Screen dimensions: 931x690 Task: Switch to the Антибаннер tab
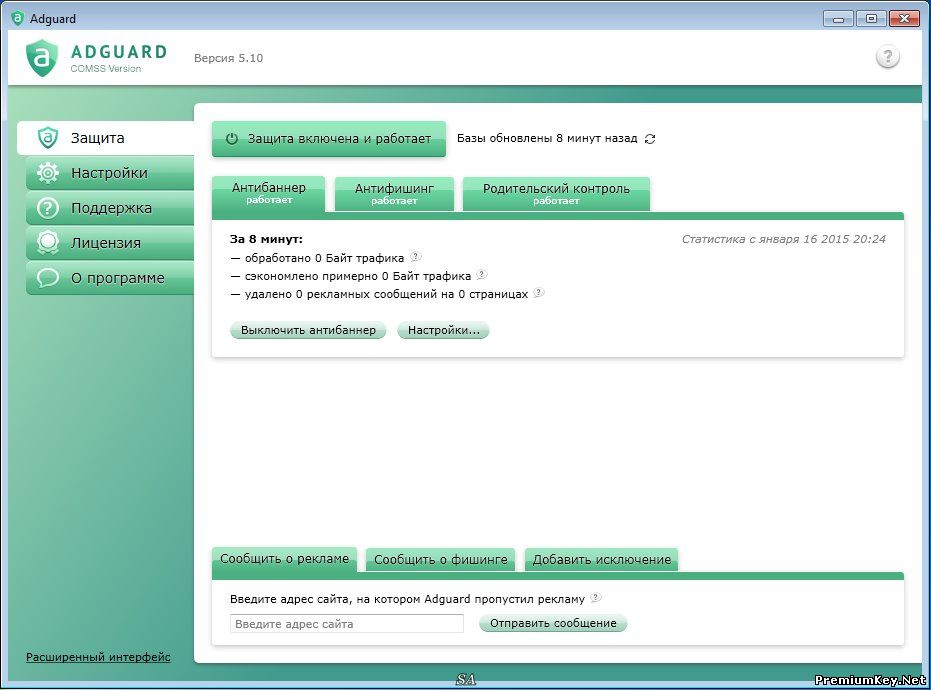coord(268,193)
